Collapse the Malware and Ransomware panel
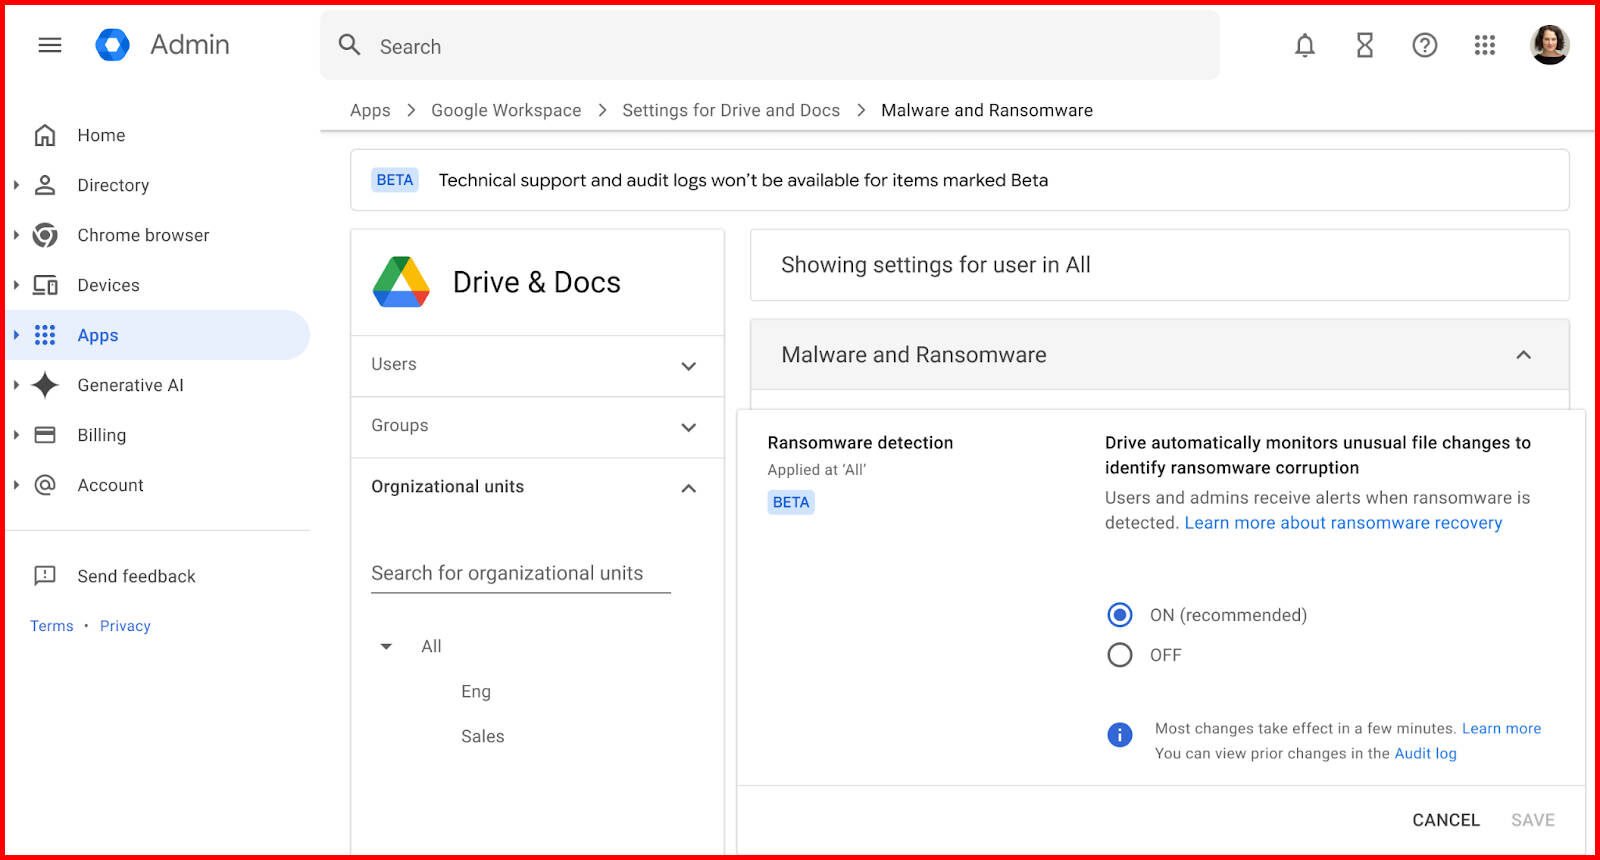Screen dimensions: 1600x860 (x=1523, y=355)
